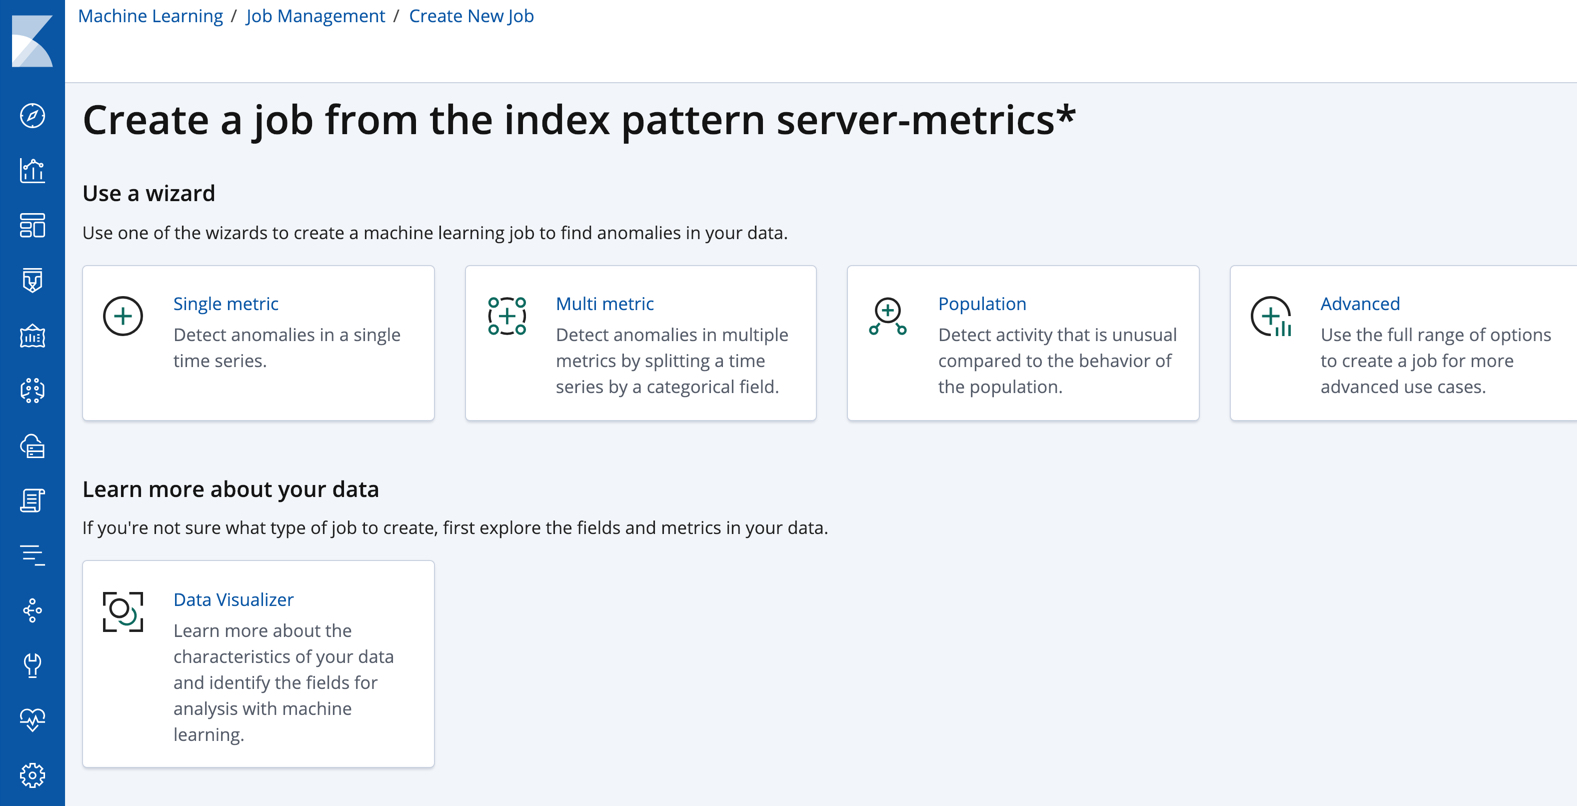The width and height of the screenshot is (1577, 806).
Task: Launch the Data Visualizer
Action: [x=258, y=663]
